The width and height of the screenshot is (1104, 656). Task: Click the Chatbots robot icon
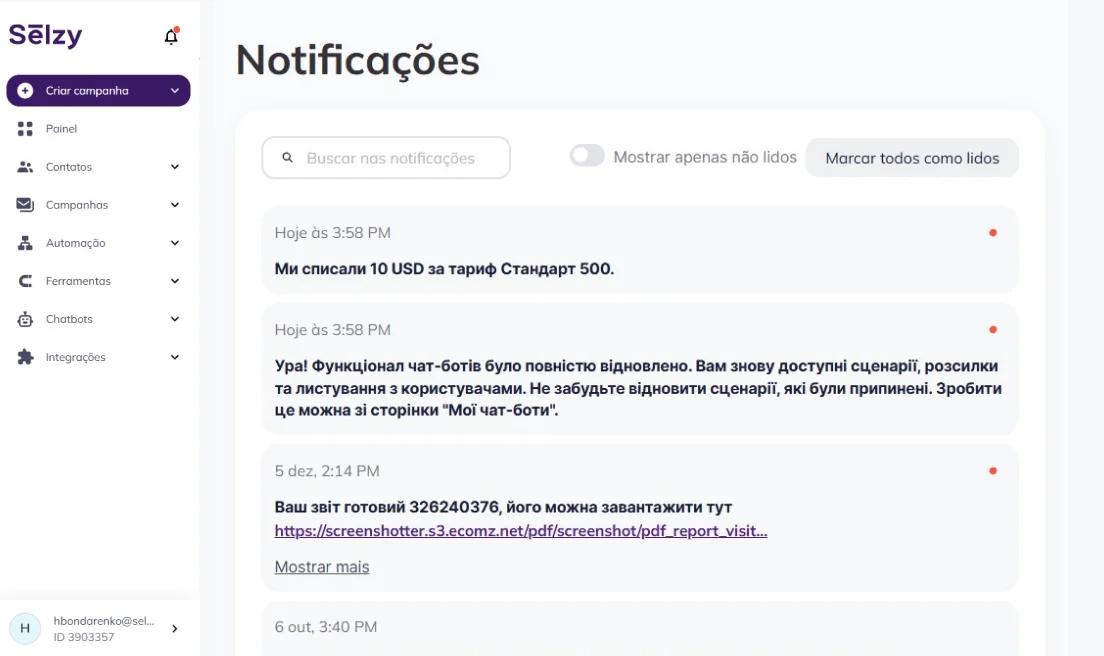click(x=26, y=319)
